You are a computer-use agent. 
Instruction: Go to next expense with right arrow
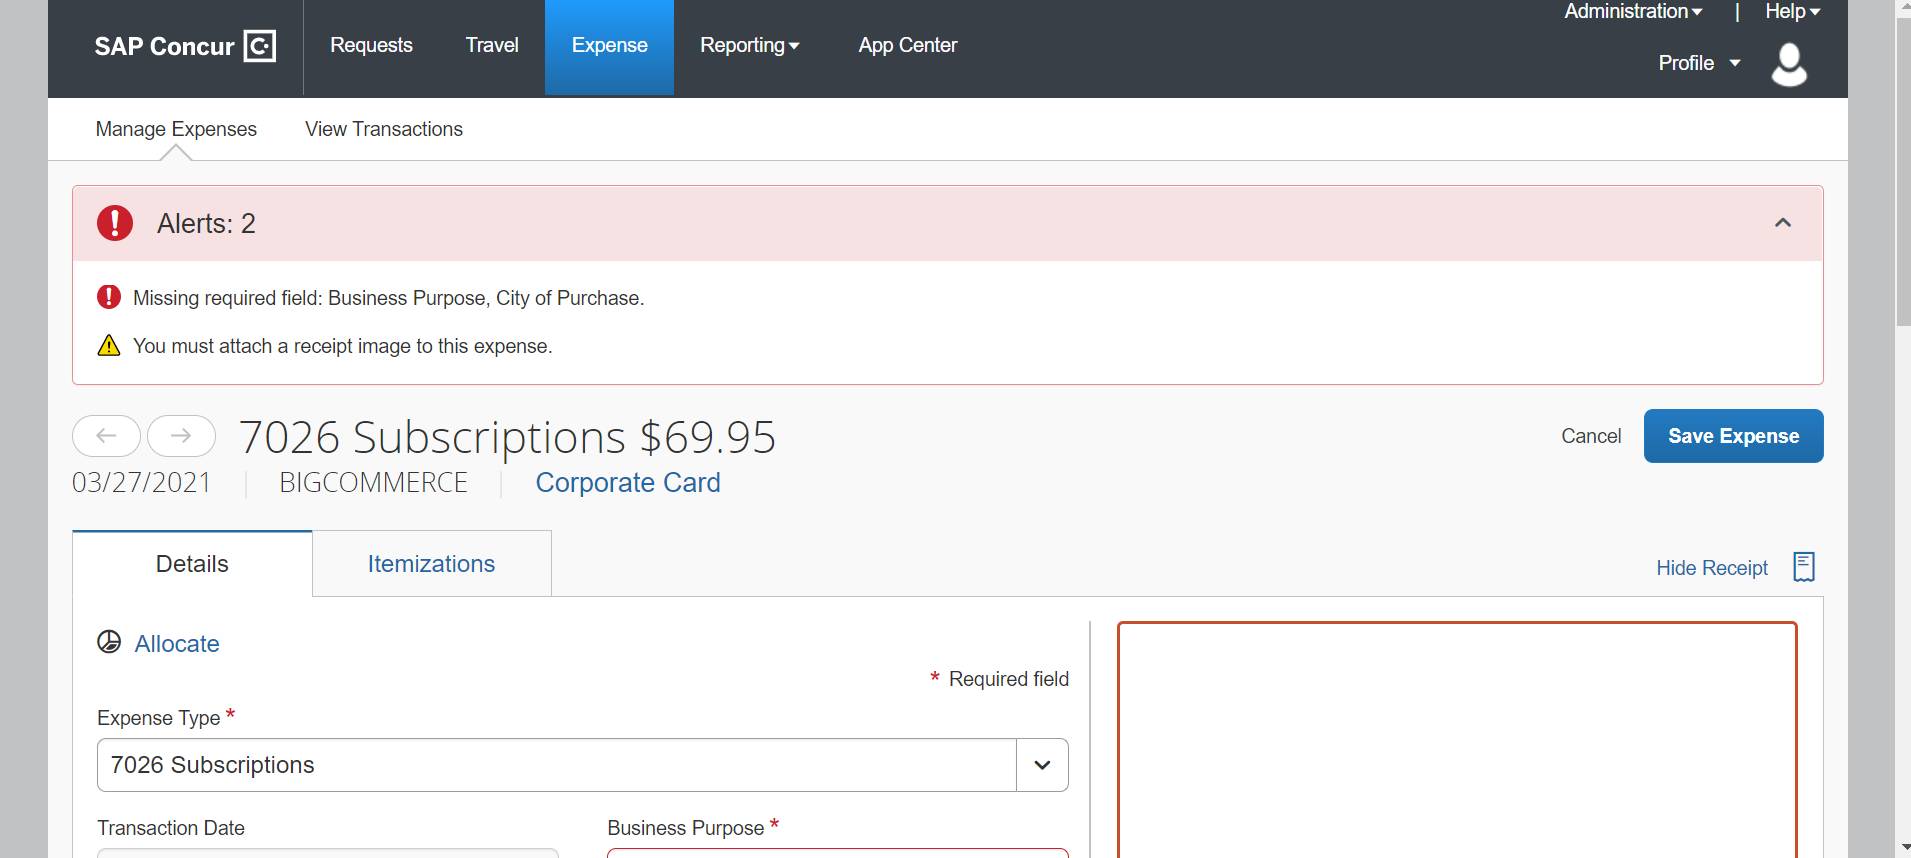(181, 436)
